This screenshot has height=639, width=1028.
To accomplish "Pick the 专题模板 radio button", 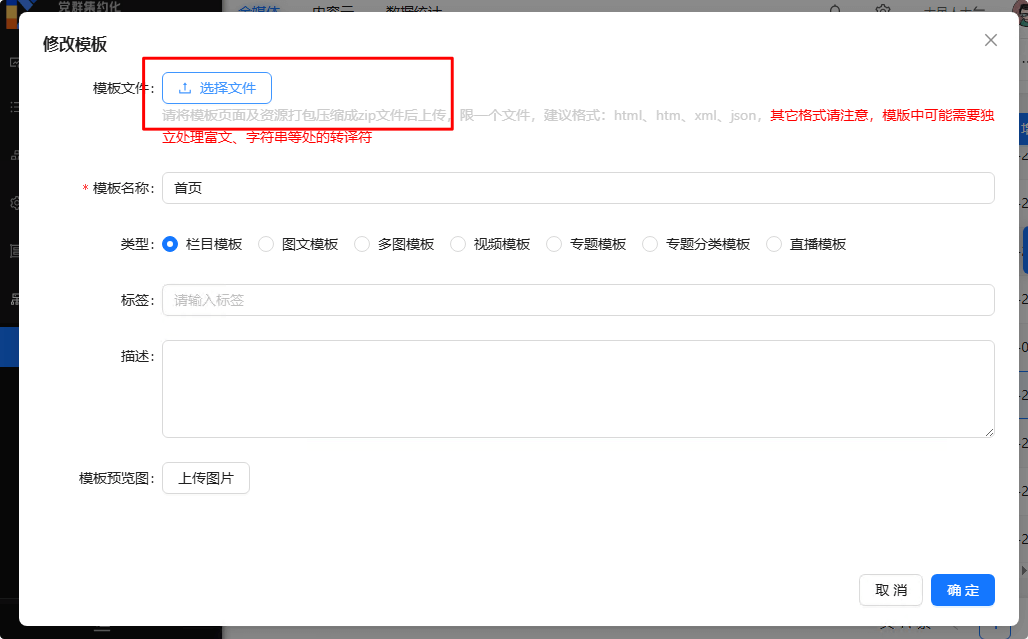I will 554,244.
